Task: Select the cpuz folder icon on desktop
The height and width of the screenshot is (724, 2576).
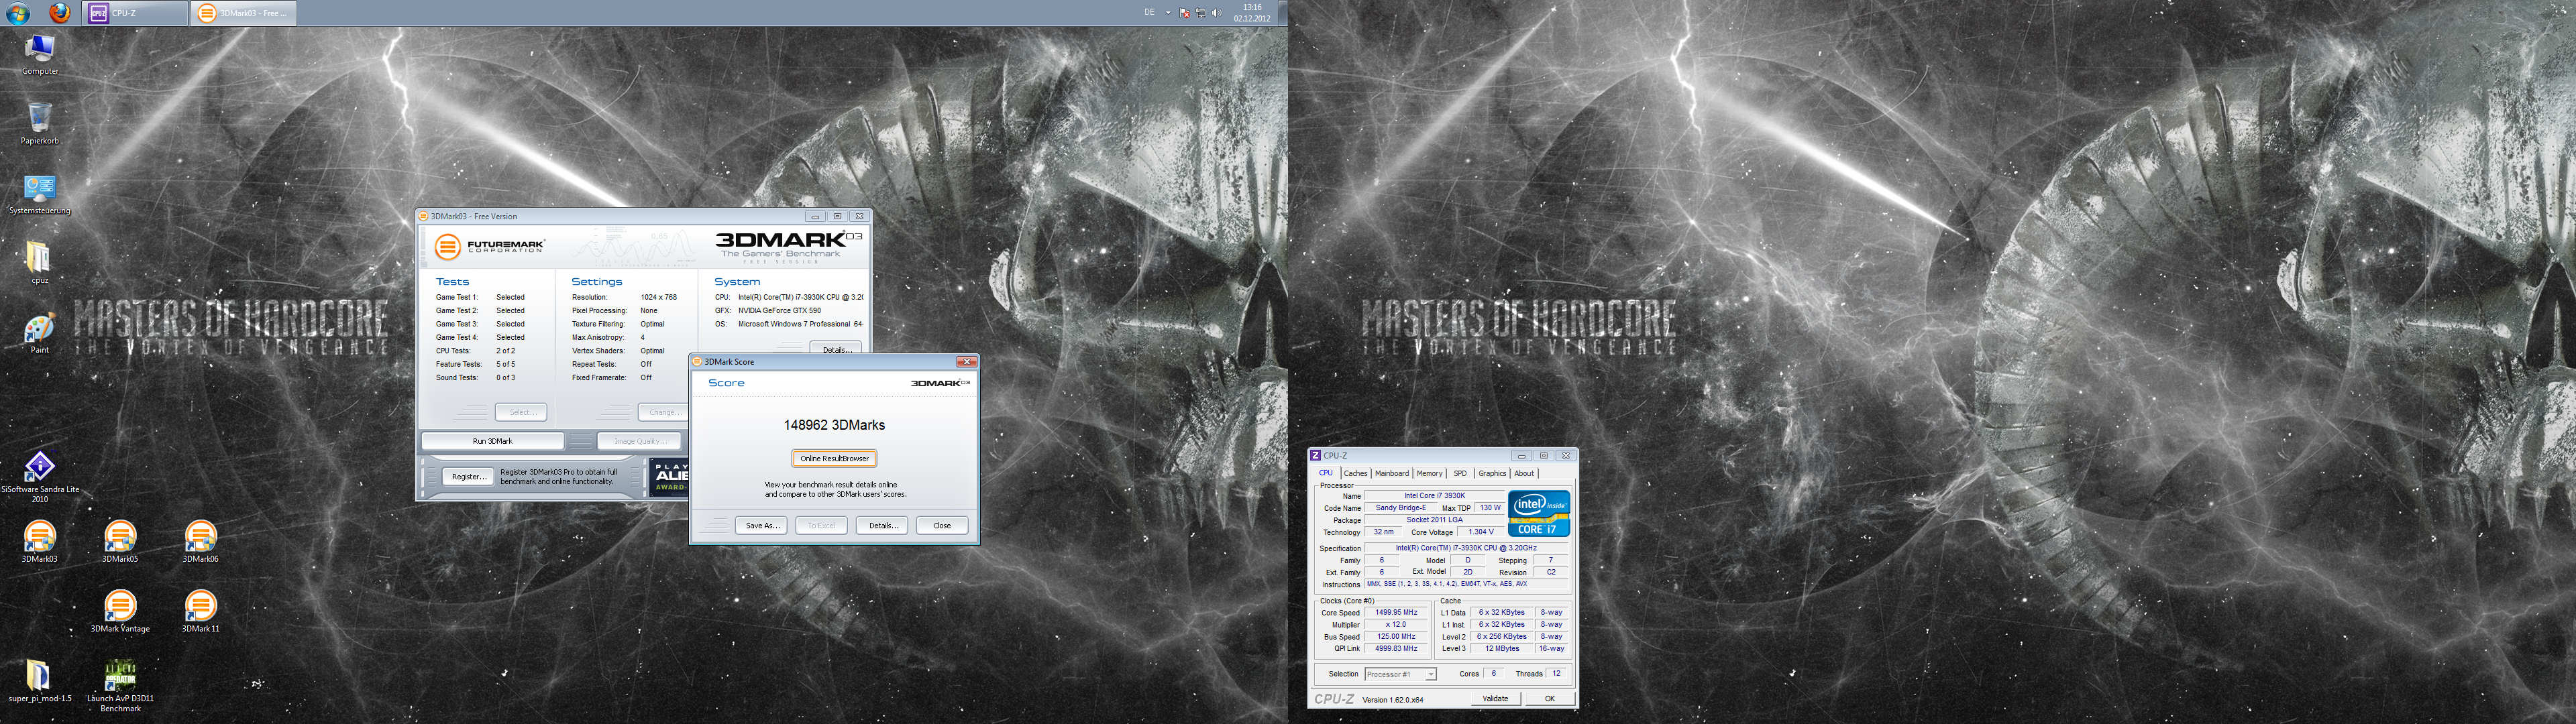Action: pyautogui.click(x=40, y=263)
